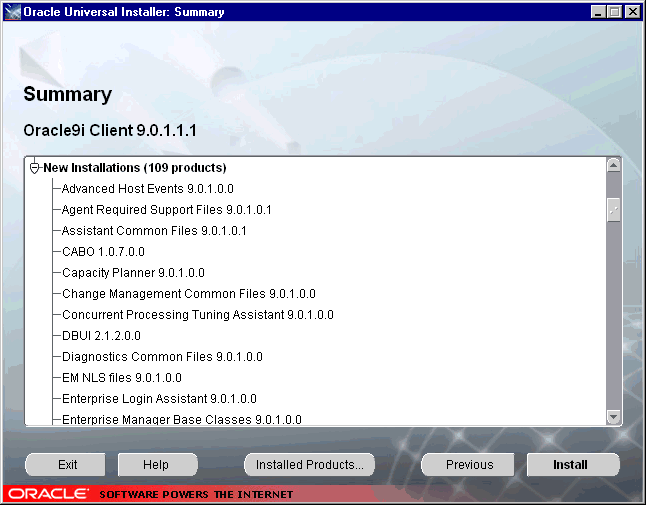
Task: Select Concurrent Processing Tuning Assistant 9.0.1.0.0
Action: click(198, 315)
